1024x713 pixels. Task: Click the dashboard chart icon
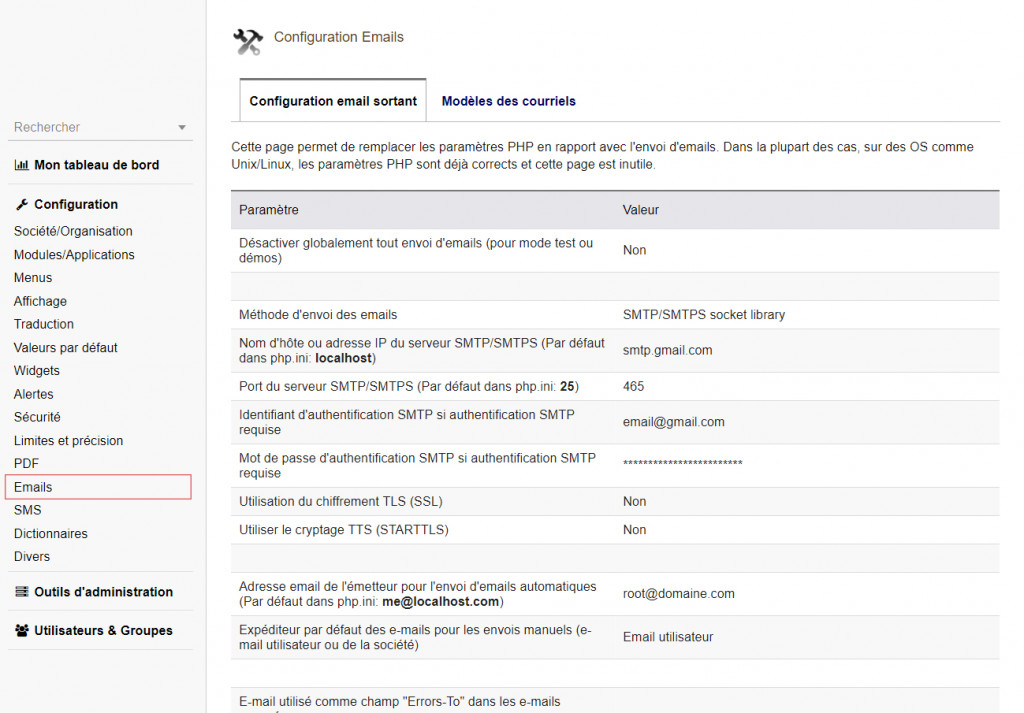(x=21, y=165)
